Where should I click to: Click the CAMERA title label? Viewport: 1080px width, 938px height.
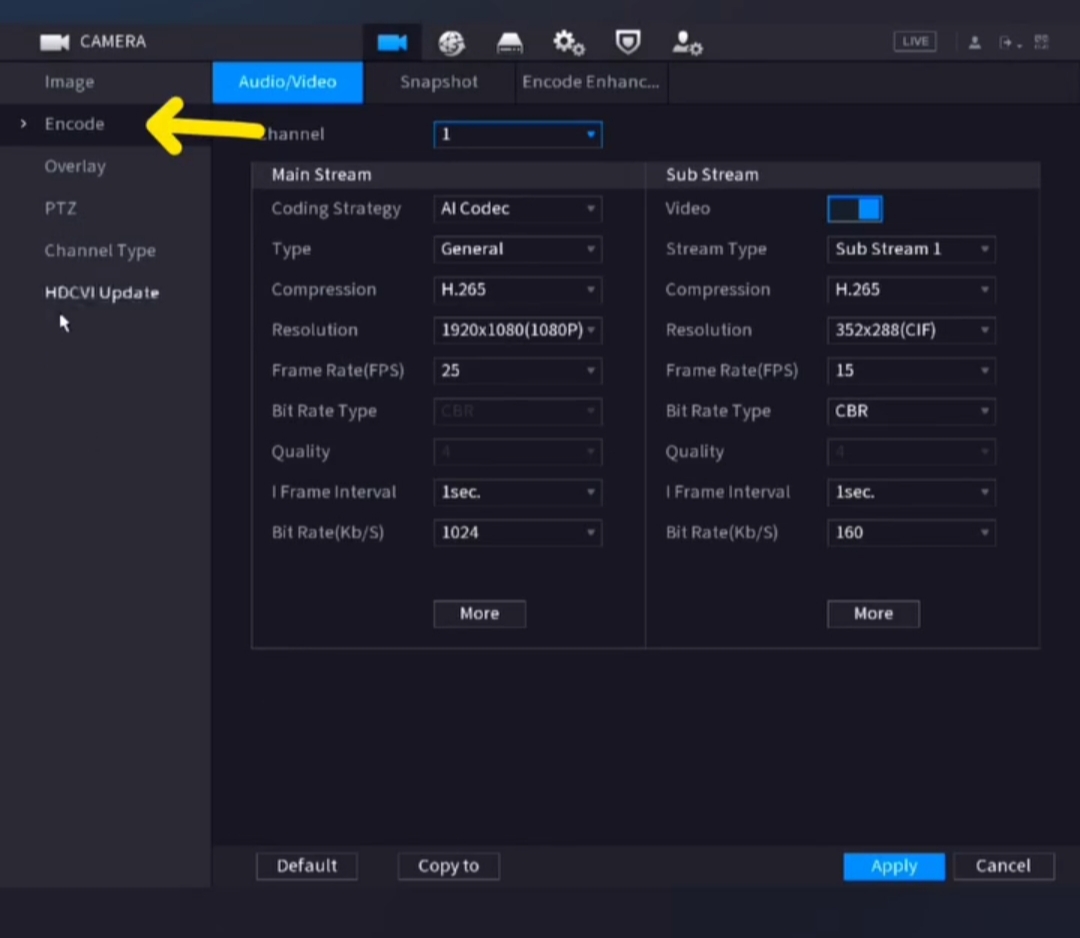(x=113, y=42)
